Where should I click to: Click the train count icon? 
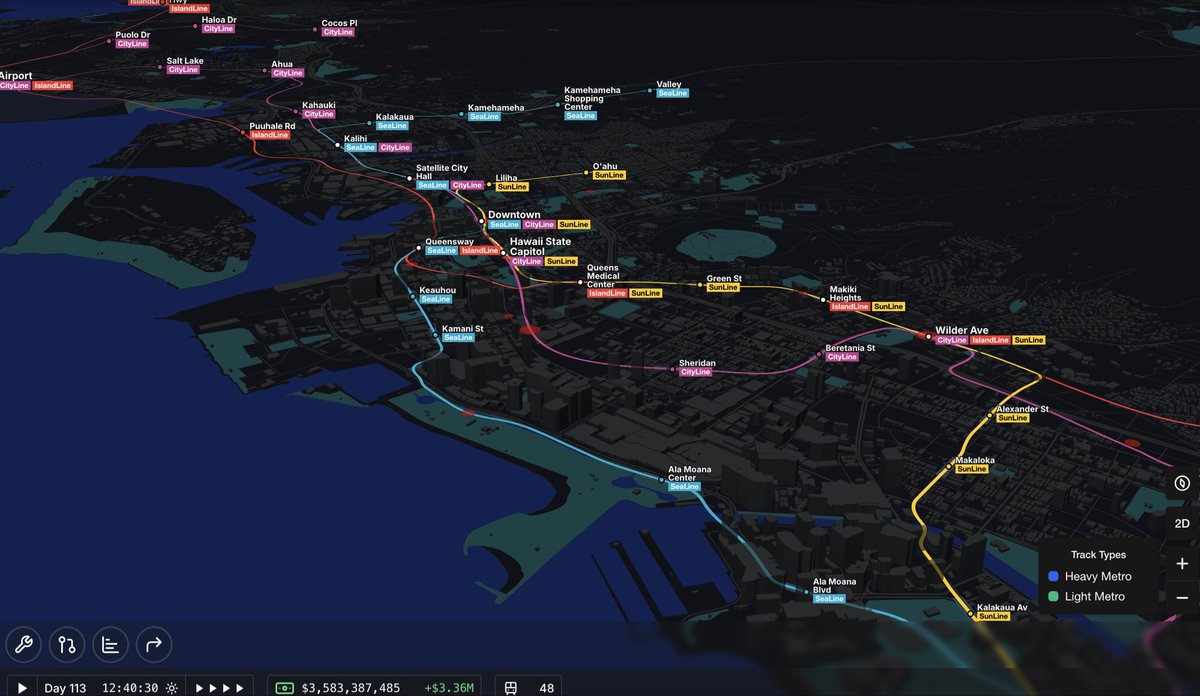[x=511, y=688]
